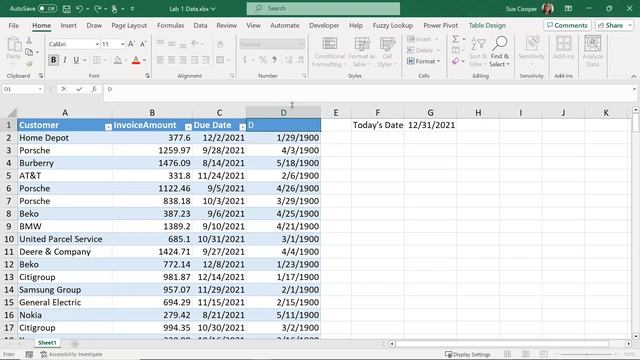Click the Touch/Mouse mode icon
Viewport: 640px width, 360px height.
pos(115,9)
